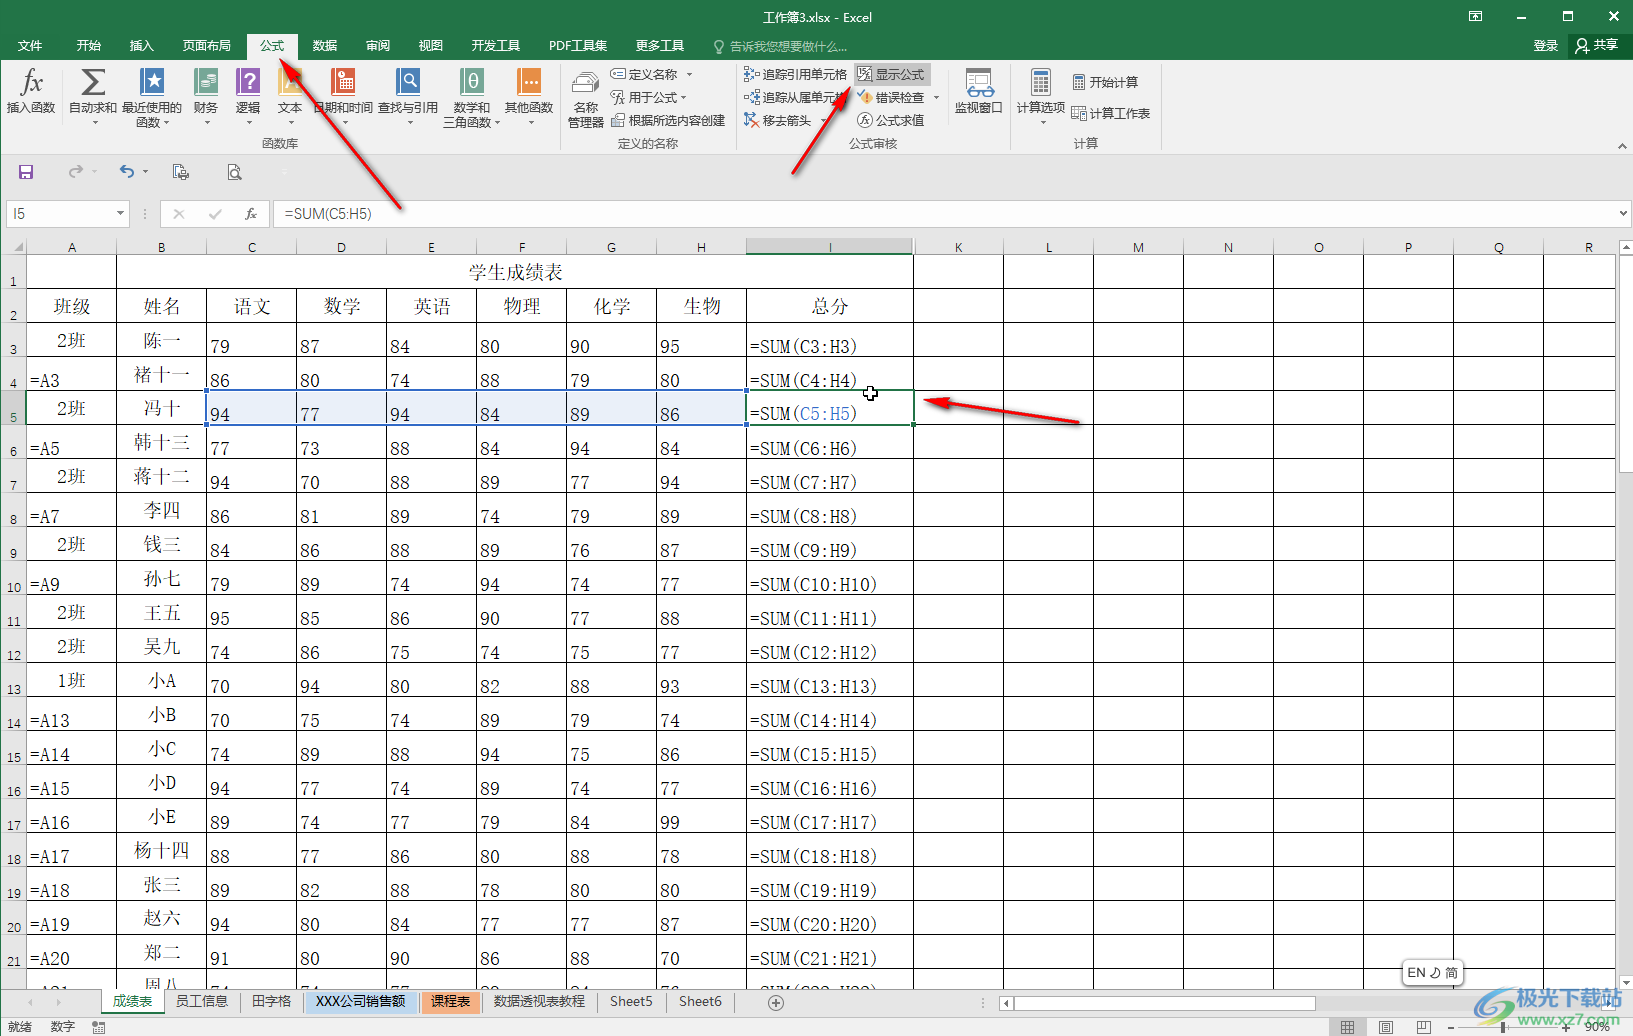Click the zoom in plus button
This screenshot has width=1633, height=1036.
[x=1566, y=1027]
